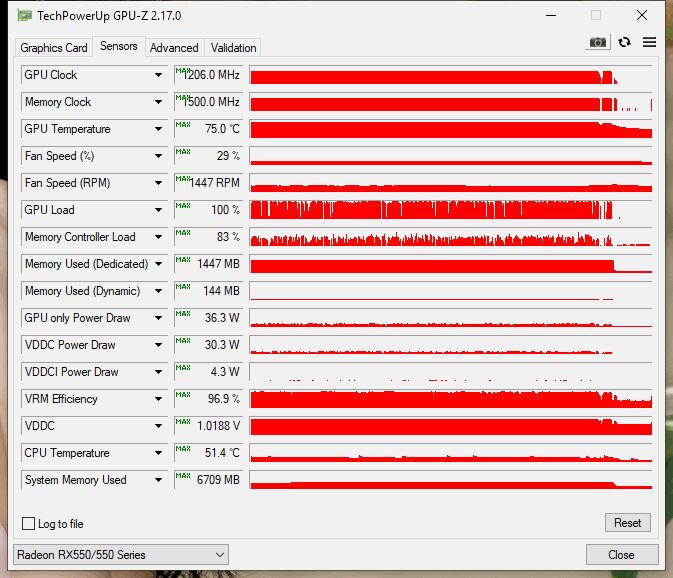Expand the Memory Used (Dynamic) dropdown
Viewport: 673px width, 578px height.
click(158, 291)
